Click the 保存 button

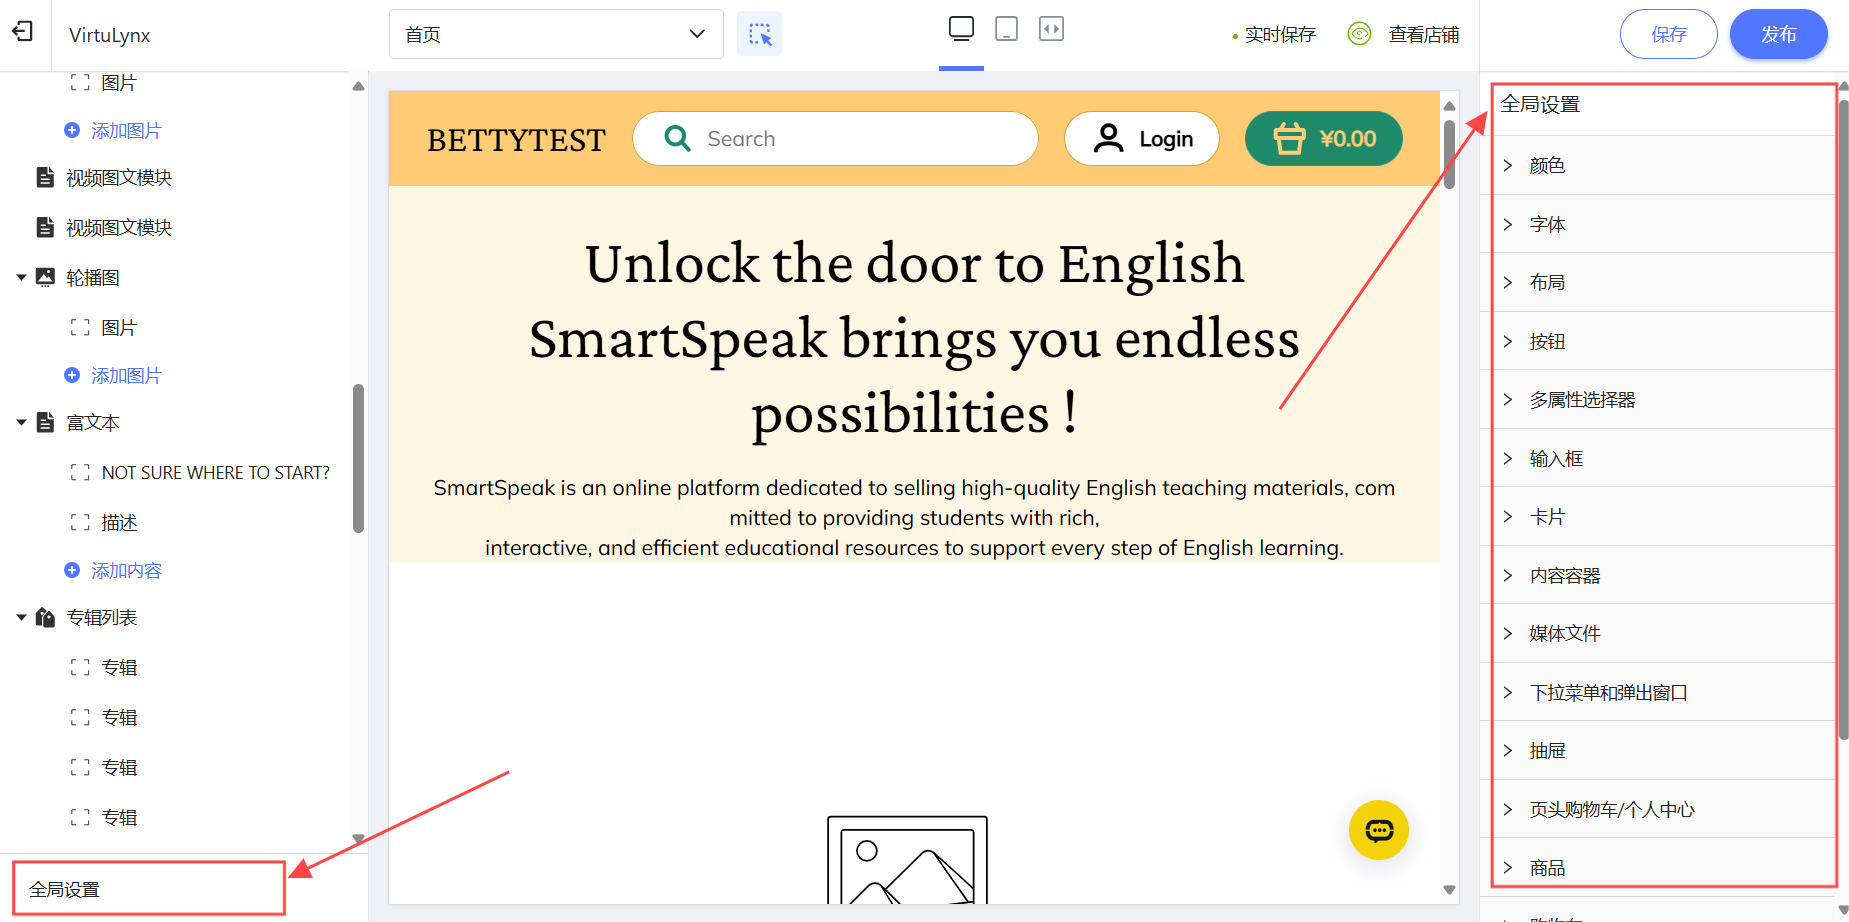[x=1668, y=34]
